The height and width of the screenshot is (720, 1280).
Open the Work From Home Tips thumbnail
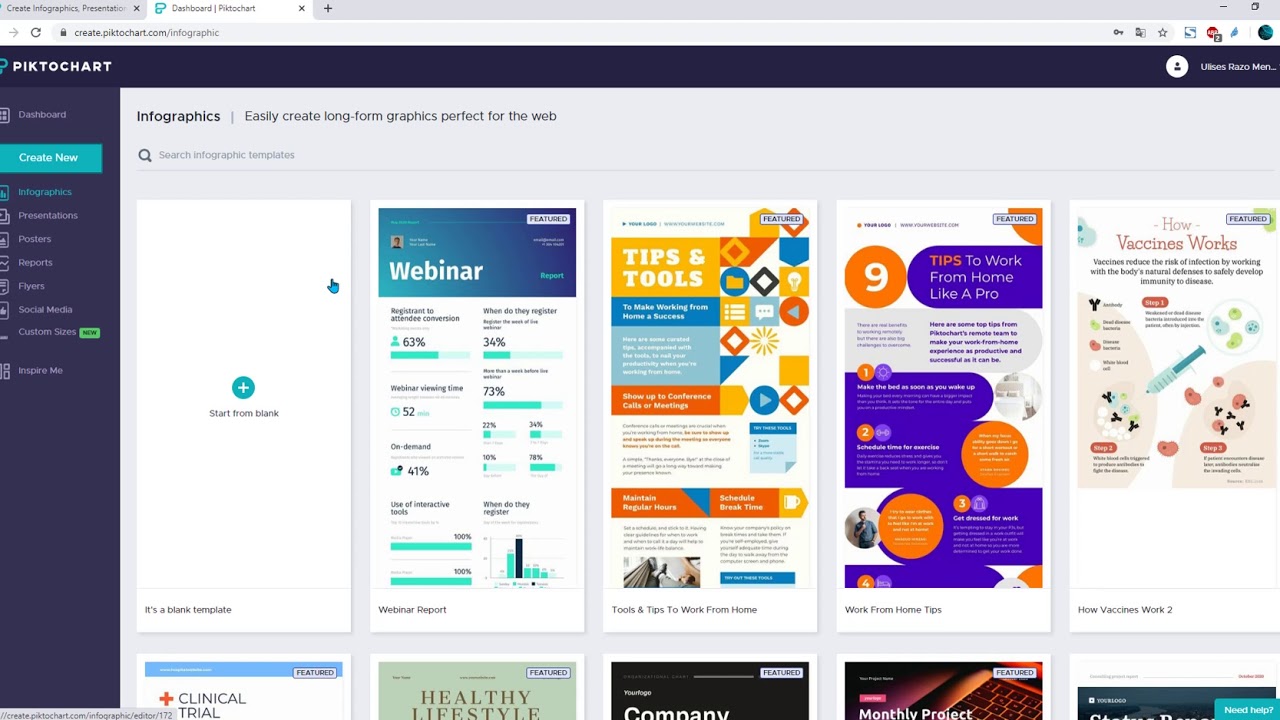point(943,398)
